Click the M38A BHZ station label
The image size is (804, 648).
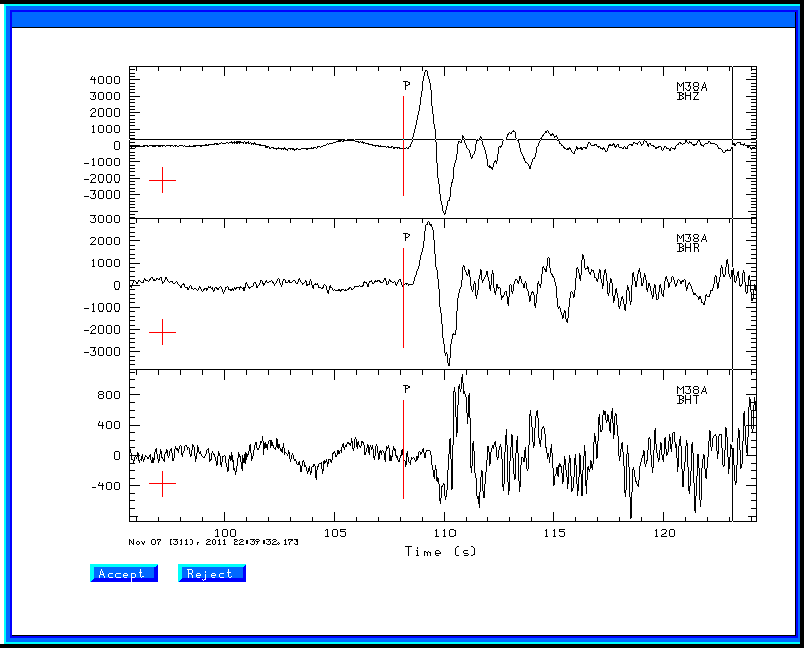[691, 91]
